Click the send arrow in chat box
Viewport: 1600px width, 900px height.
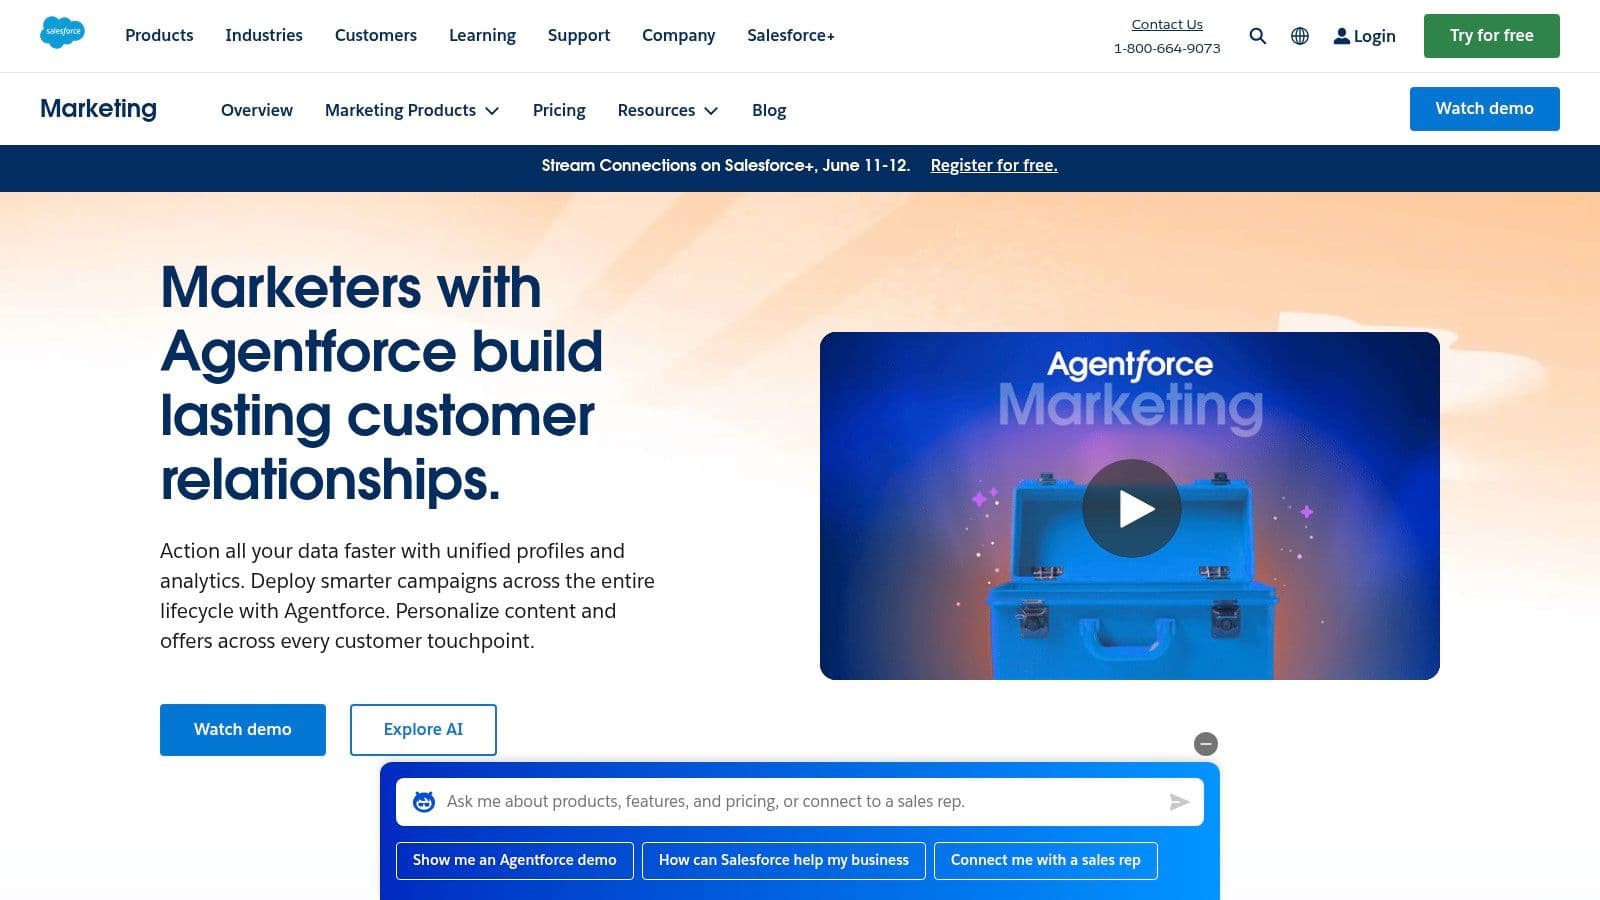[1179, 802]
